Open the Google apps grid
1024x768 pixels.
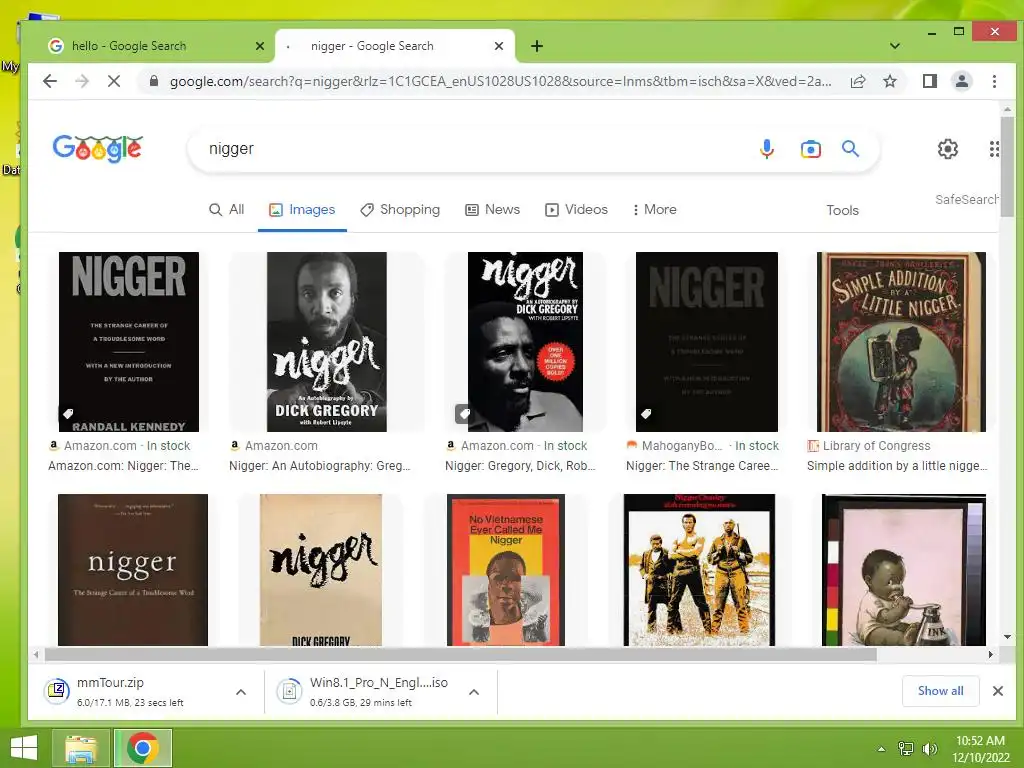[x=993, y=149]
